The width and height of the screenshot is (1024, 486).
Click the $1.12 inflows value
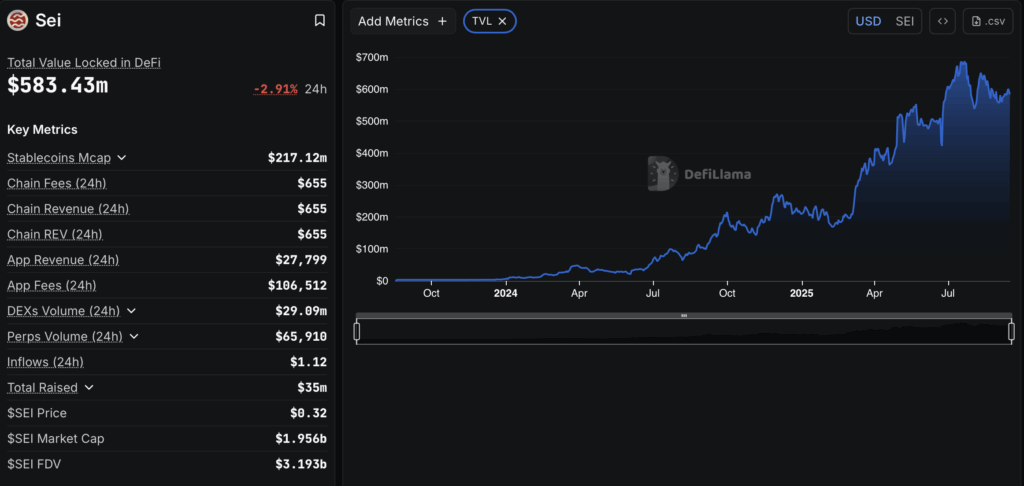point(308,362)
